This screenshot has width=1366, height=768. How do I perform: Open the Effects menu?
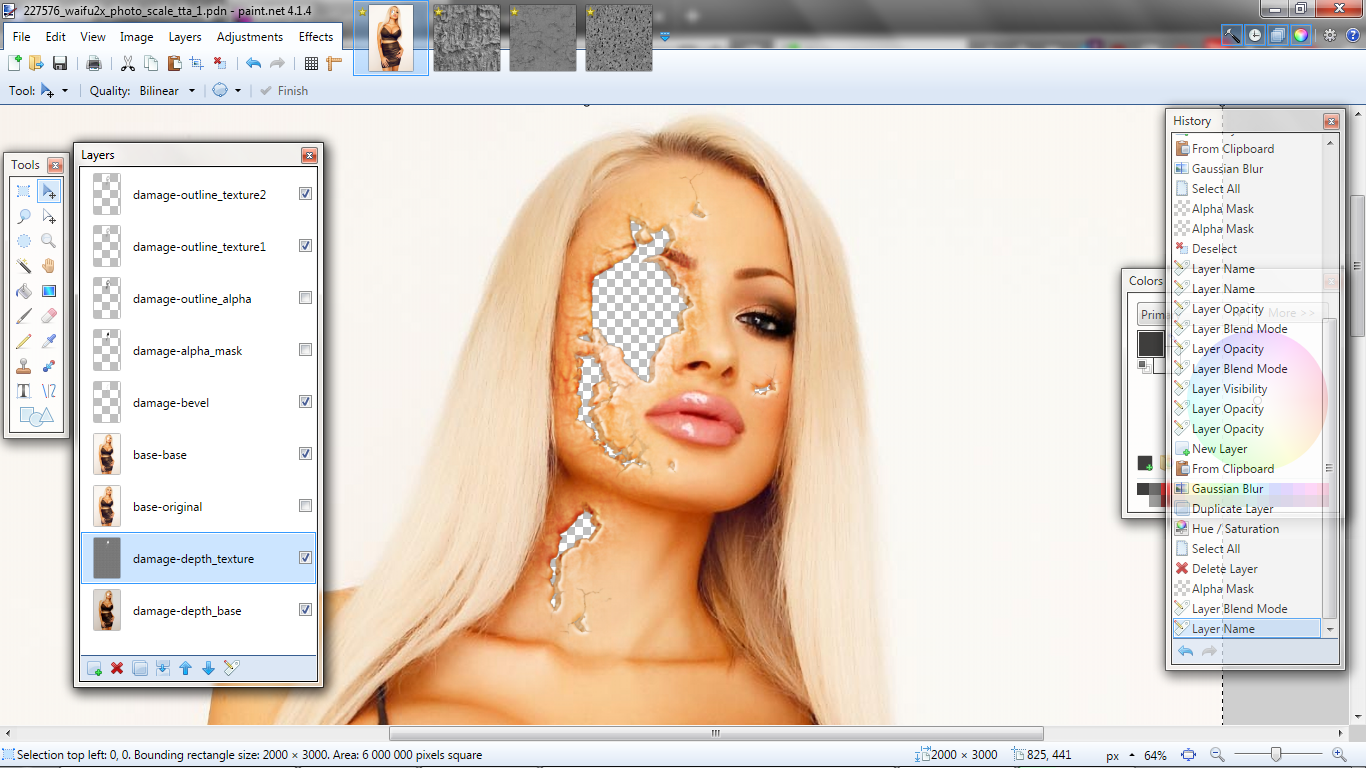point(316,37)
